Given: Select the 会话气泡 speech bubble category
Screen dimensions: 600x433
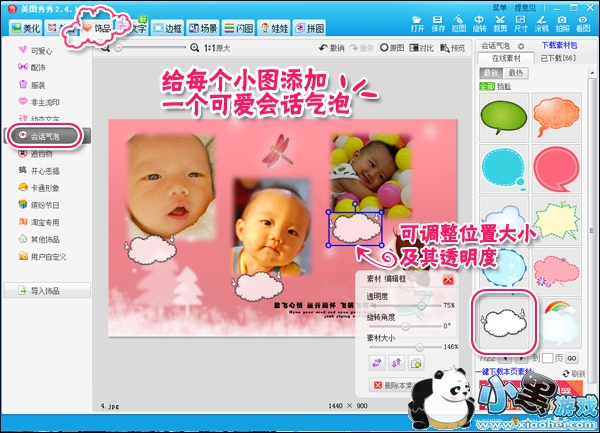Looking at the screenshot, I should pyautogui.click(x=45, y=136).
